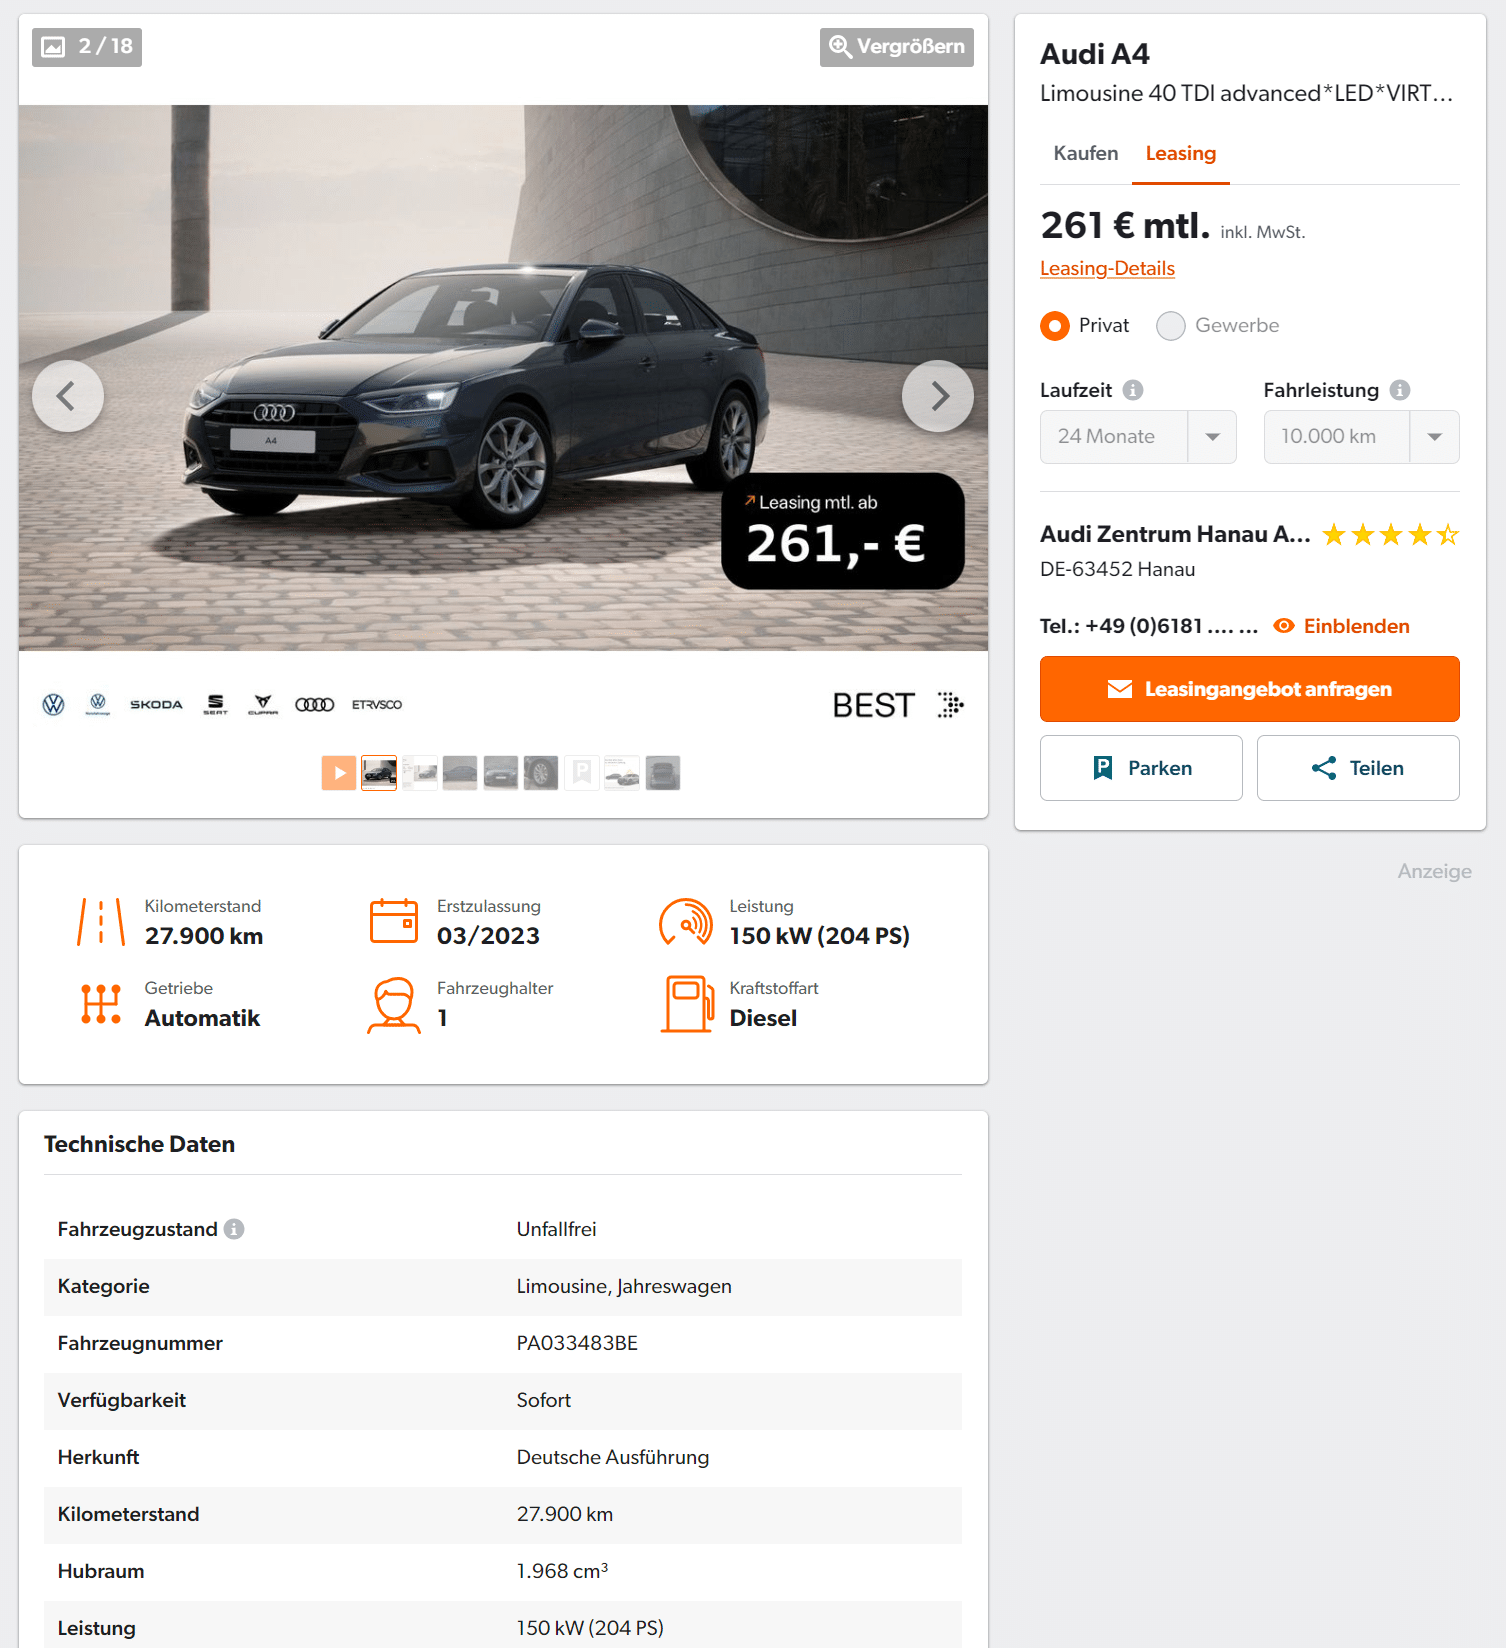This screenshot has height=1648, width=1506.
Task: Click '150 kW (204 PS)' in highlights
Action: [x=819, y=936]
